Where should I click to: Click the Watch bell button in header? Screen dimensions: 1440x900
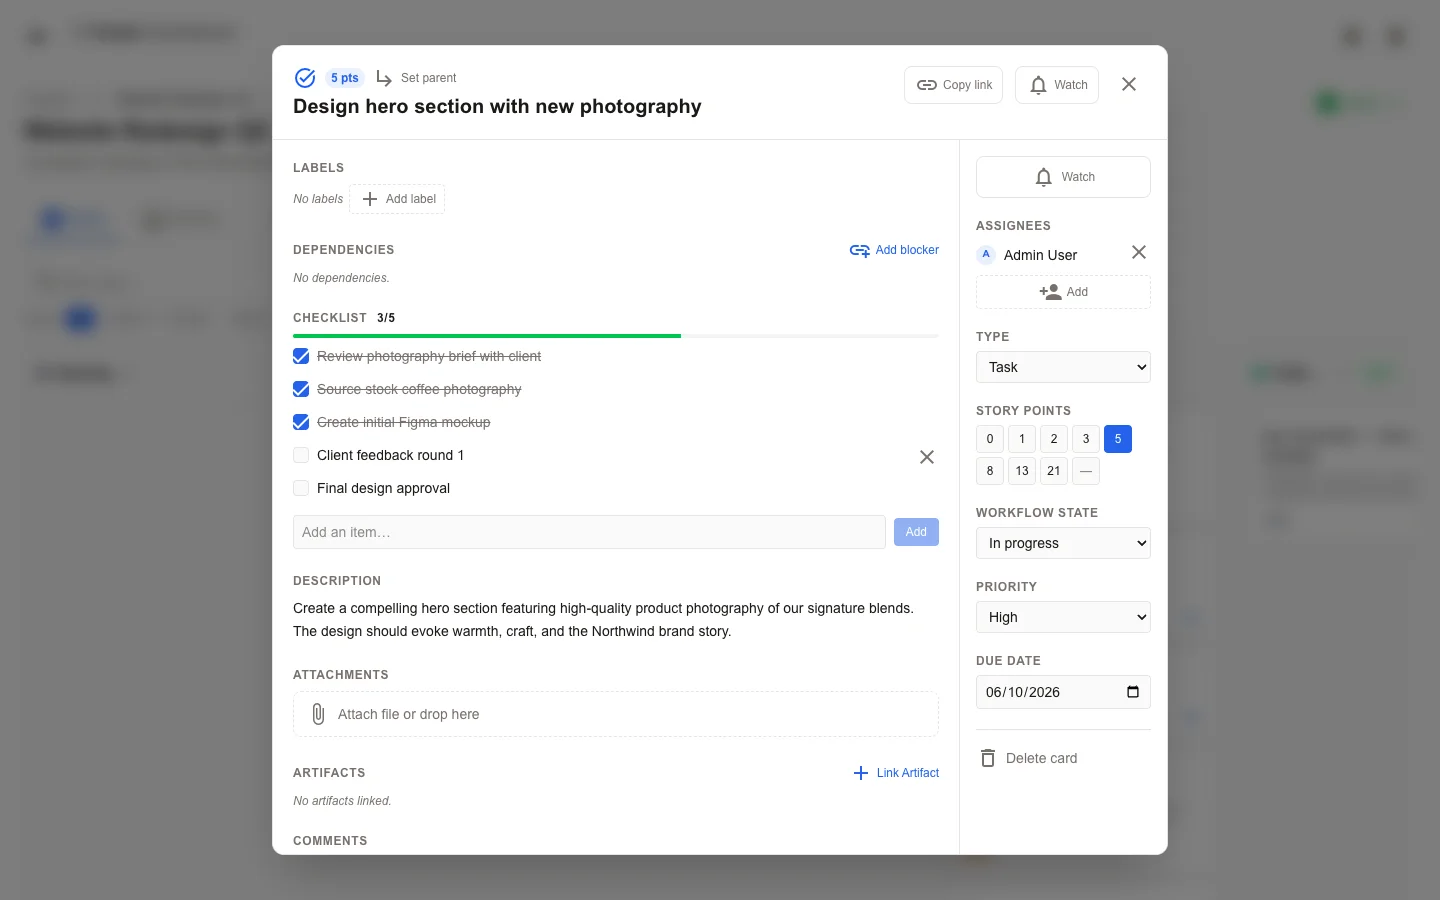[1057, 85]
